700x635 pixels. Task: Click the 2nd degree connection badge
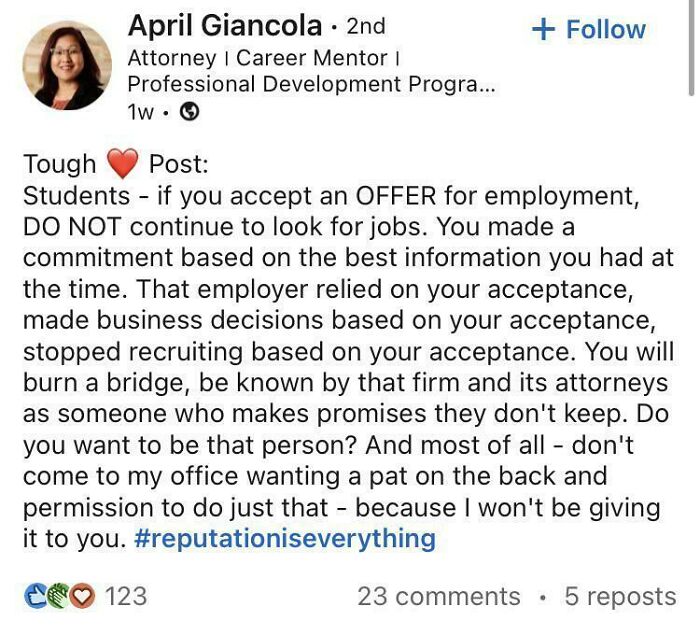point(365,26)
